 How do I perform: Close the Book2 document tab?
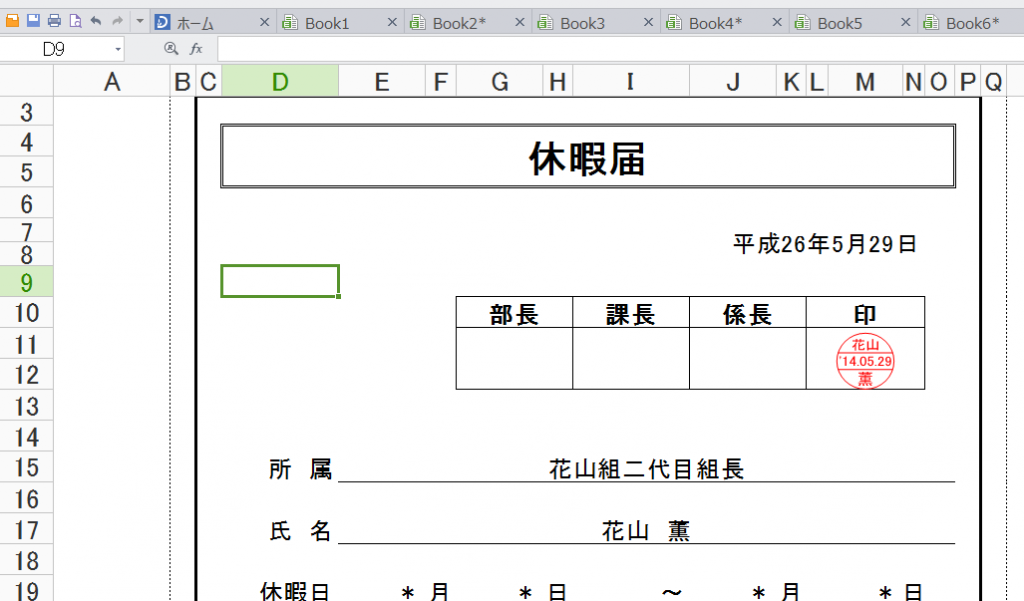(519, 20)
